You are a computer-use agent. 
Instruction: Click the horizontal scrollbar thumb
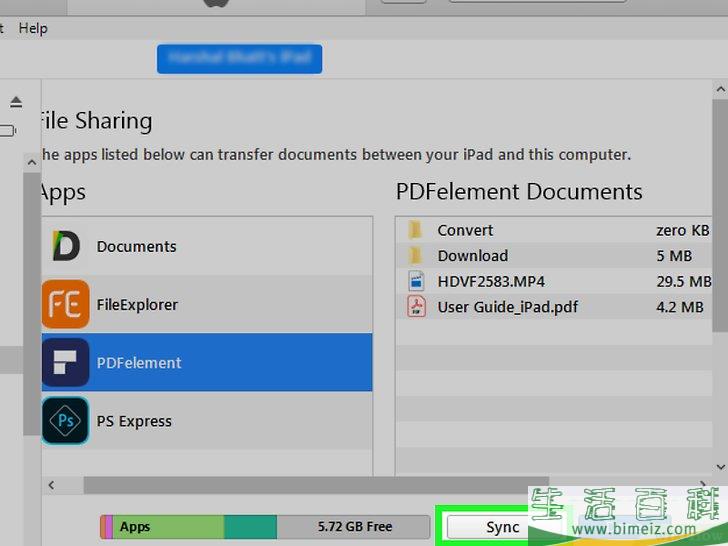316,485
